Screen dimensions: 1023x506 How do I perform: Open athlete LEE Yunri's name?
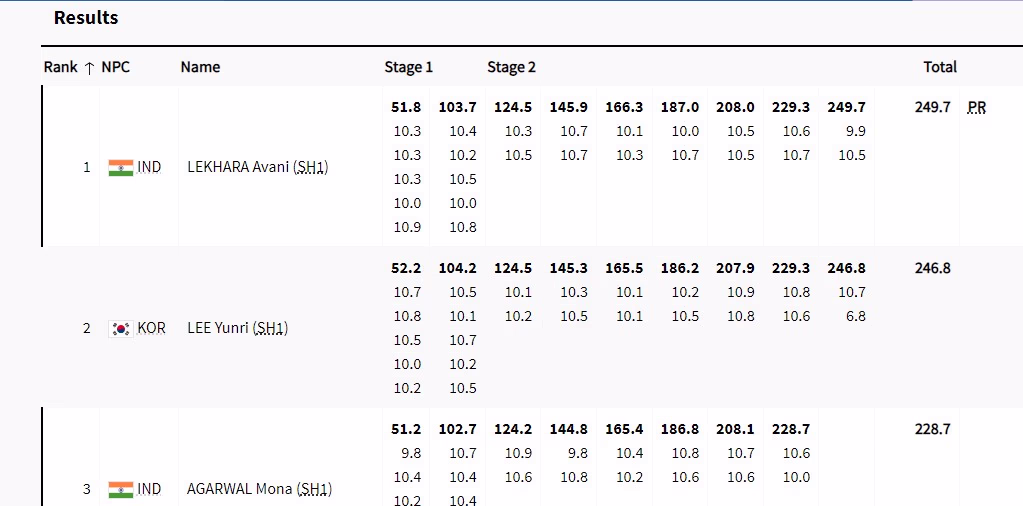[x=218, y=328]
